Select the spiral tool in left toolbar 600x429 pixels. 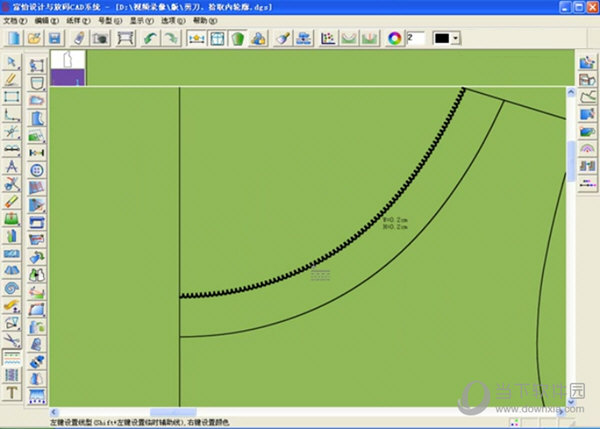point(12,288)
